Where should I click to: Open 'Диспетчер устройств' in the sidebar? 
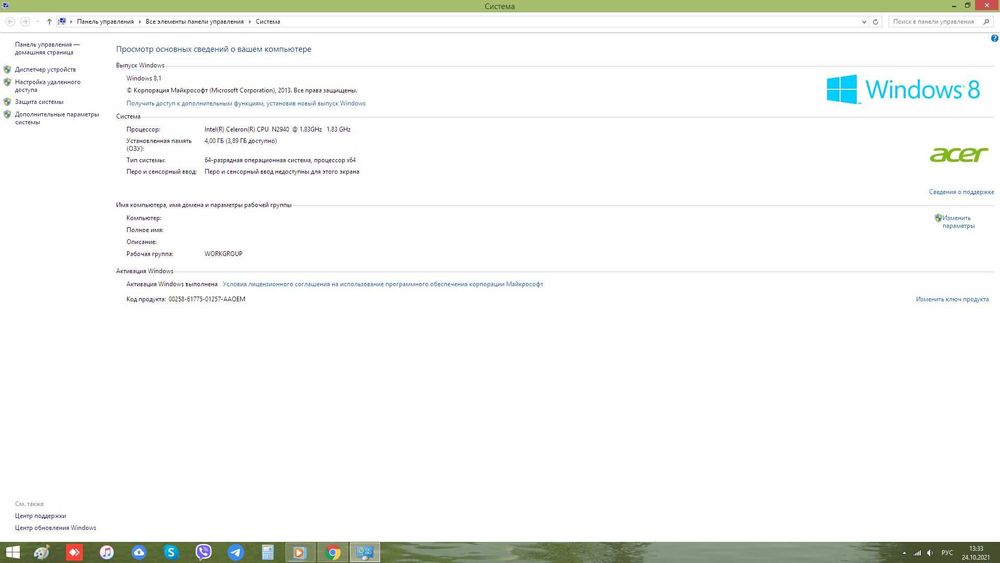tap(45, 69)
